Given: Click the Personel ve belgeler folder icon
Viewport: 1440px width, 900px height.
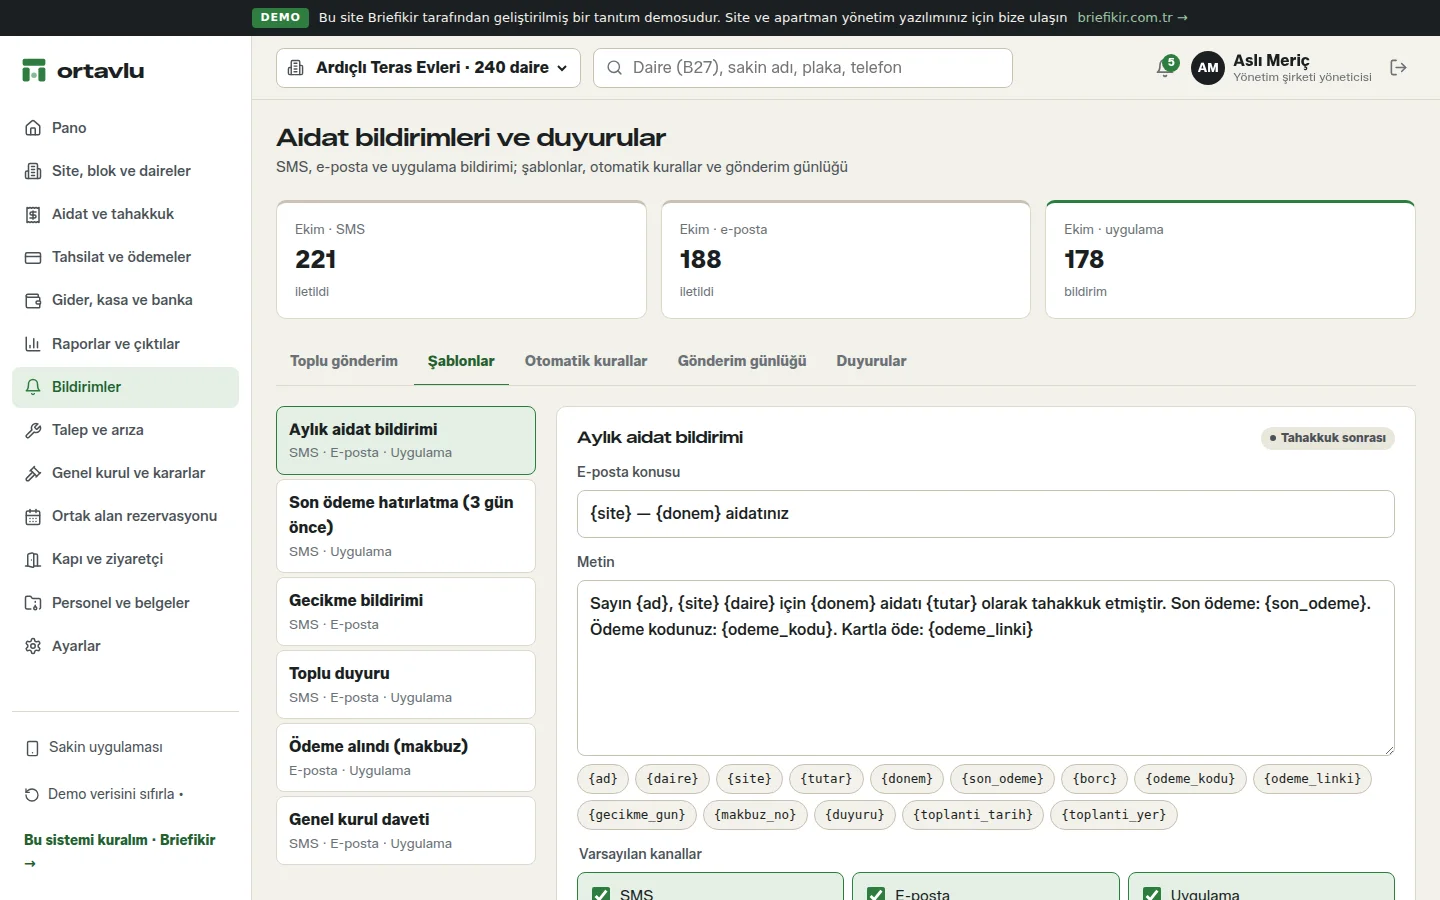Looking at the screenshot, I should click(33, 603).
